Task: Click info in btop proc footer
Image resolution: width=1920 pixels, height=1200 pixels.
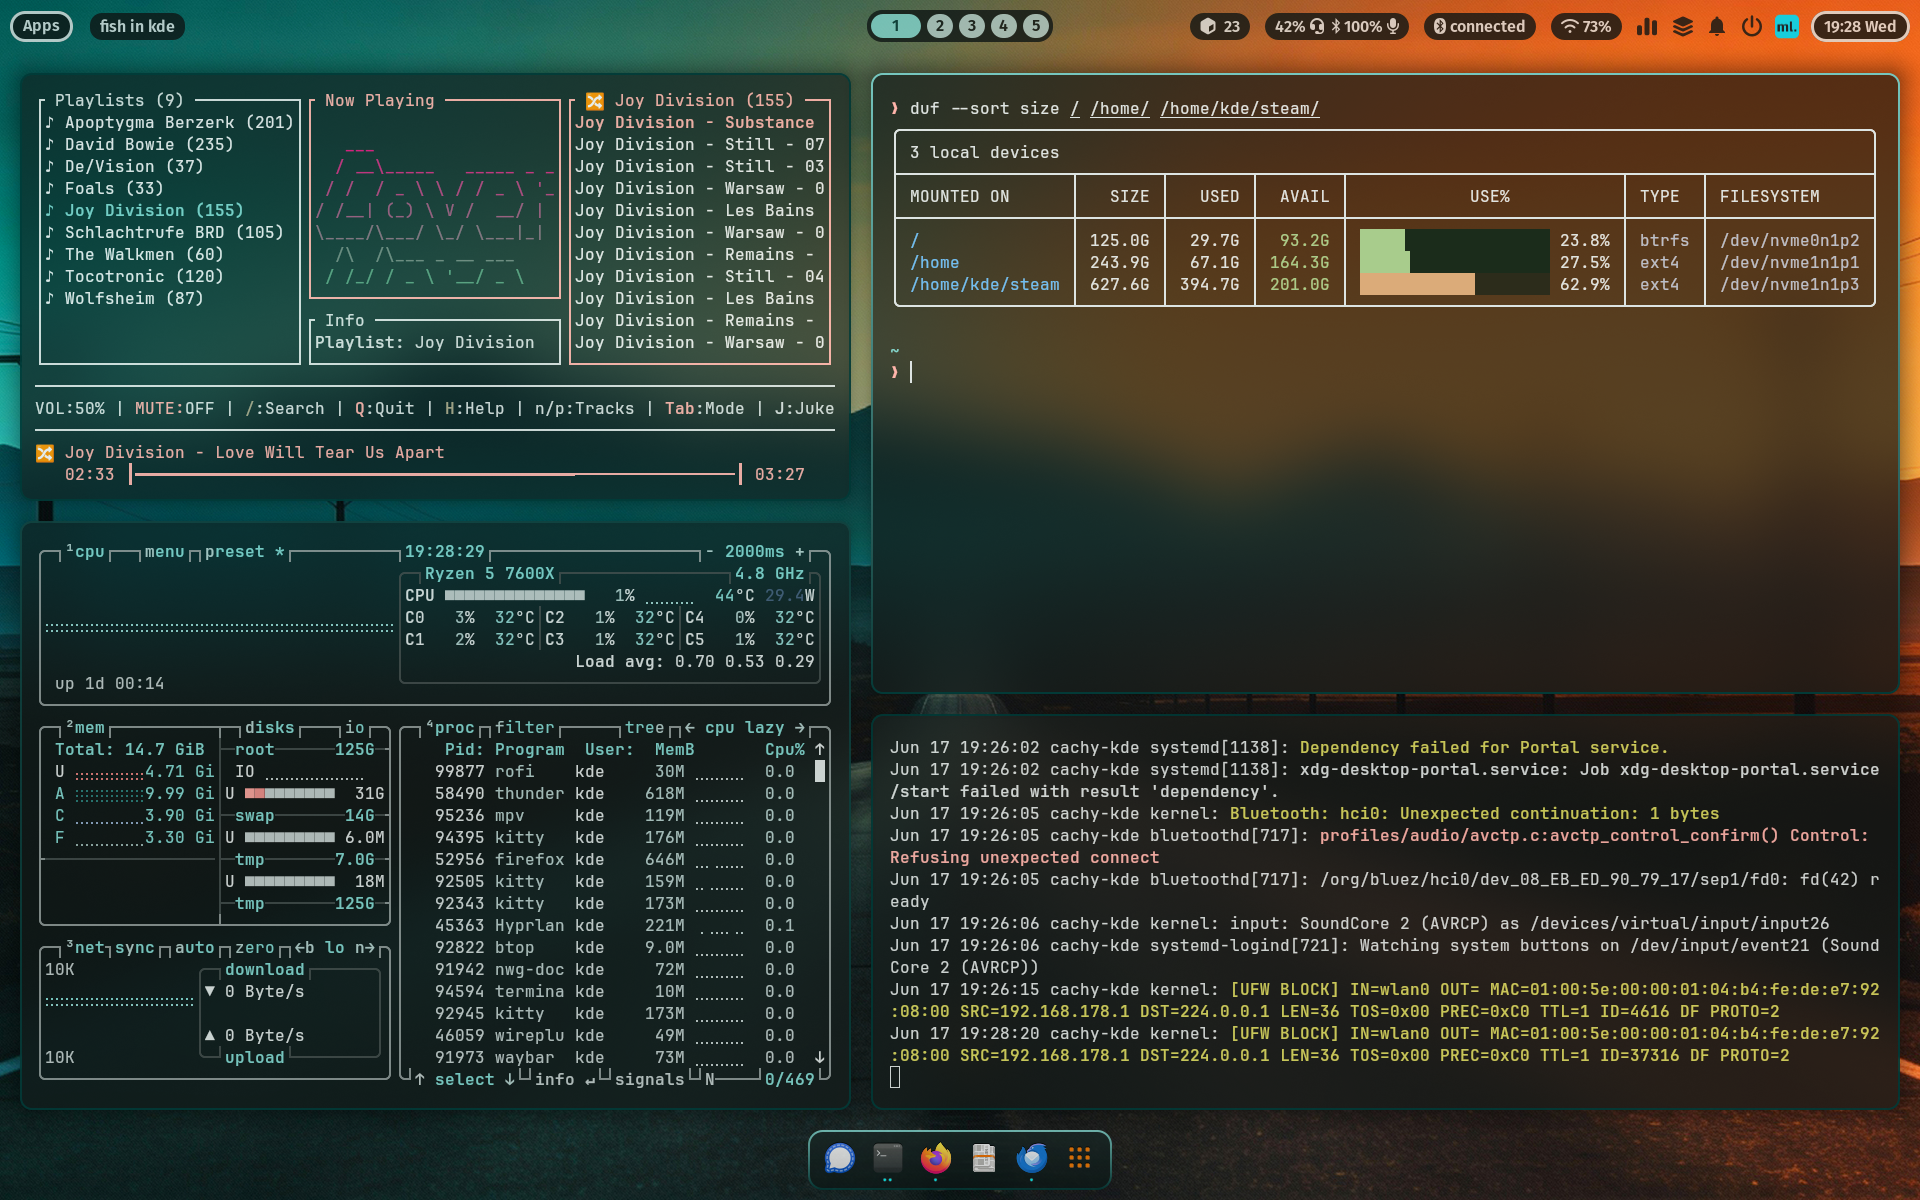Action: (x=555, y=1080)
